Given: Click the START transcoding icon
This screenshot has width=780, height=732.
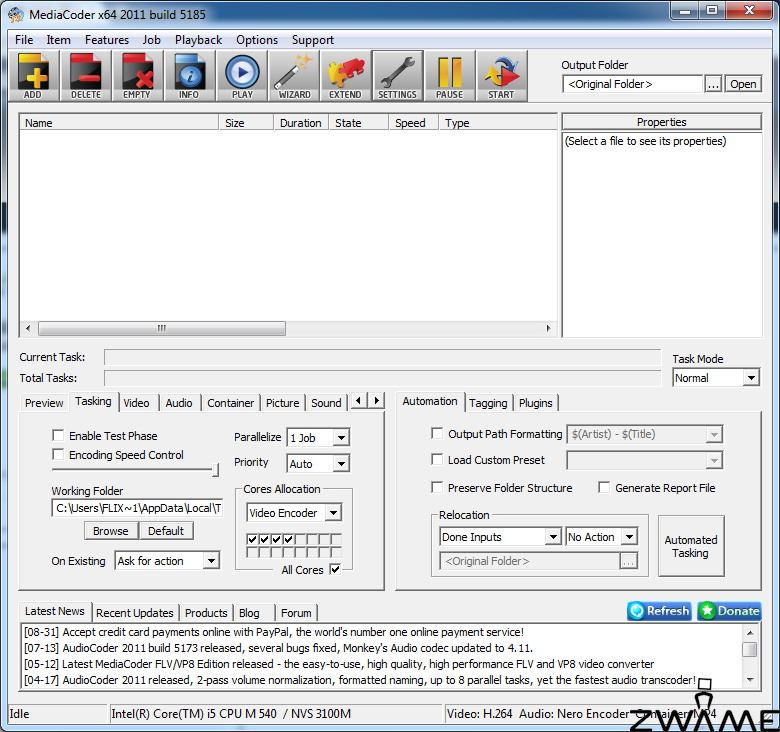Looking at the screenshot, I should coord(501,76).
